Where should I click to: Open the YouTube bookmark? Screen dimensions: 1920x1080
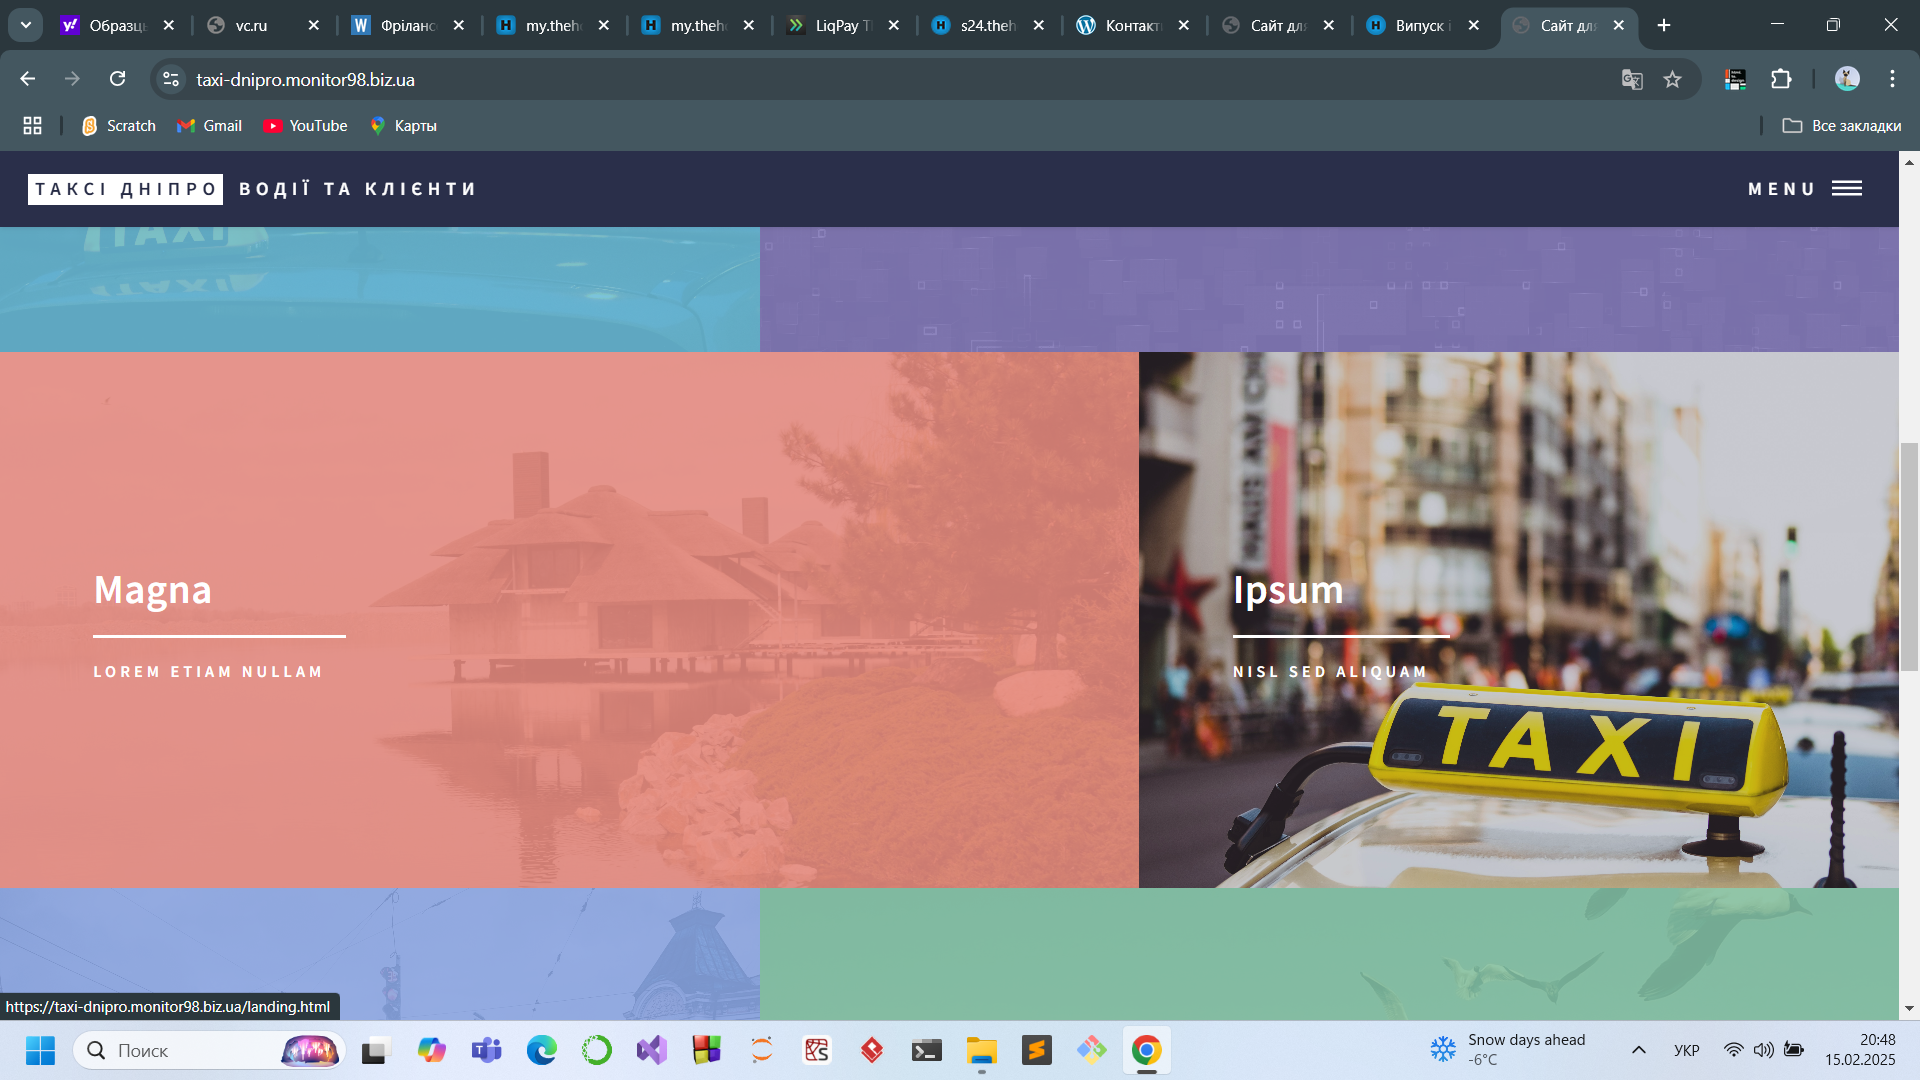click(305, 126)
